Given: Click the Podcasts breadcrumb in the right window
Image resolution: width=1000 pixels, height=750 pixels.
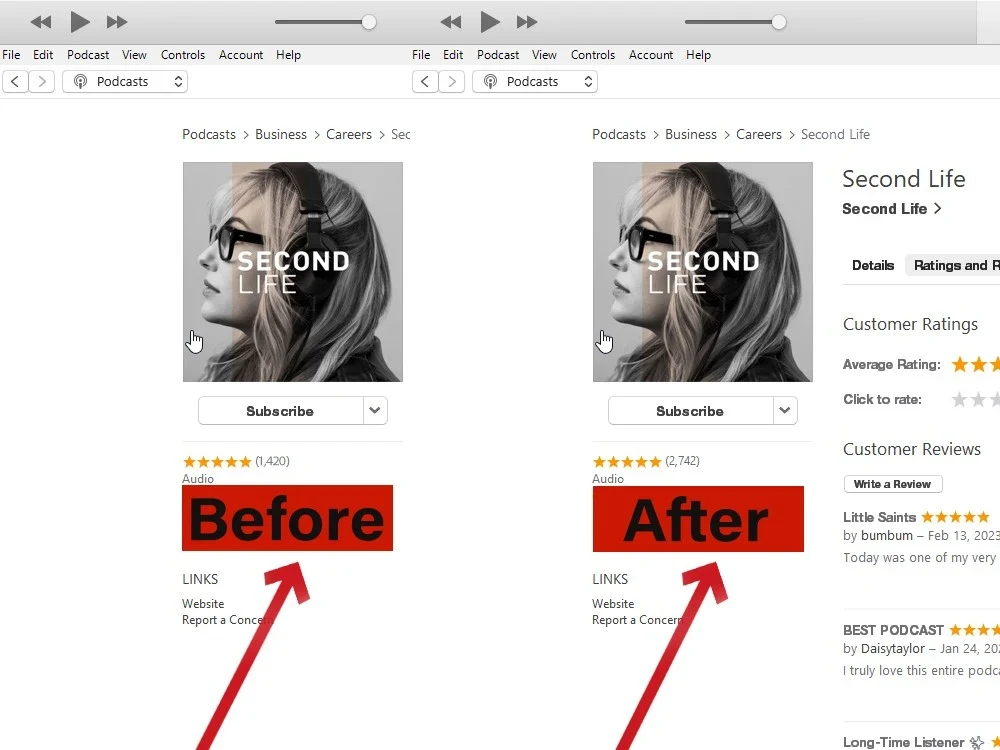Looking at the screenshot, I should pyautogui.click(x=619, y=135).
